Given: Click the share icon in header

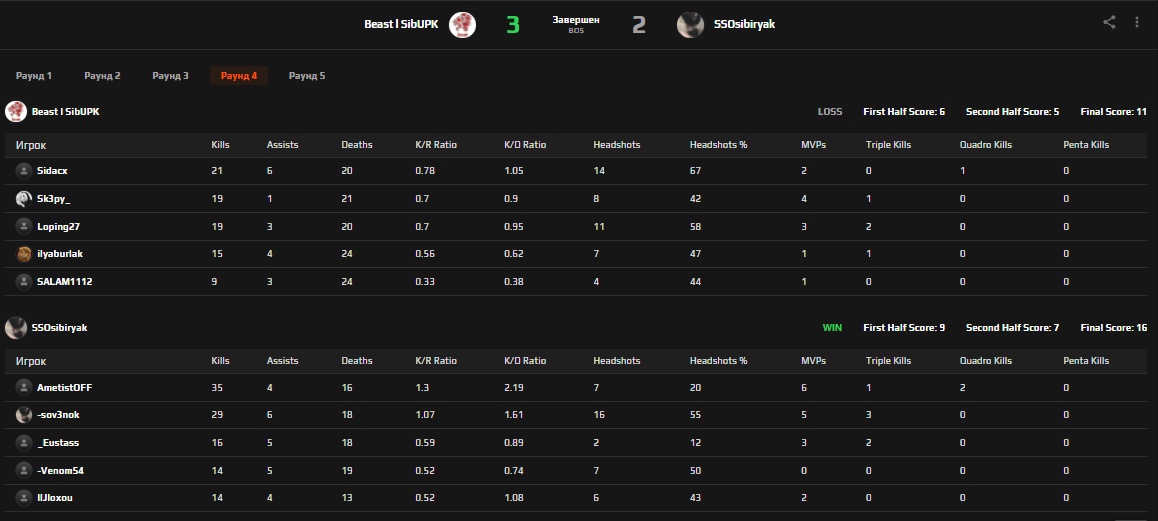Looking at the screenshot, I should point(1109,22).
